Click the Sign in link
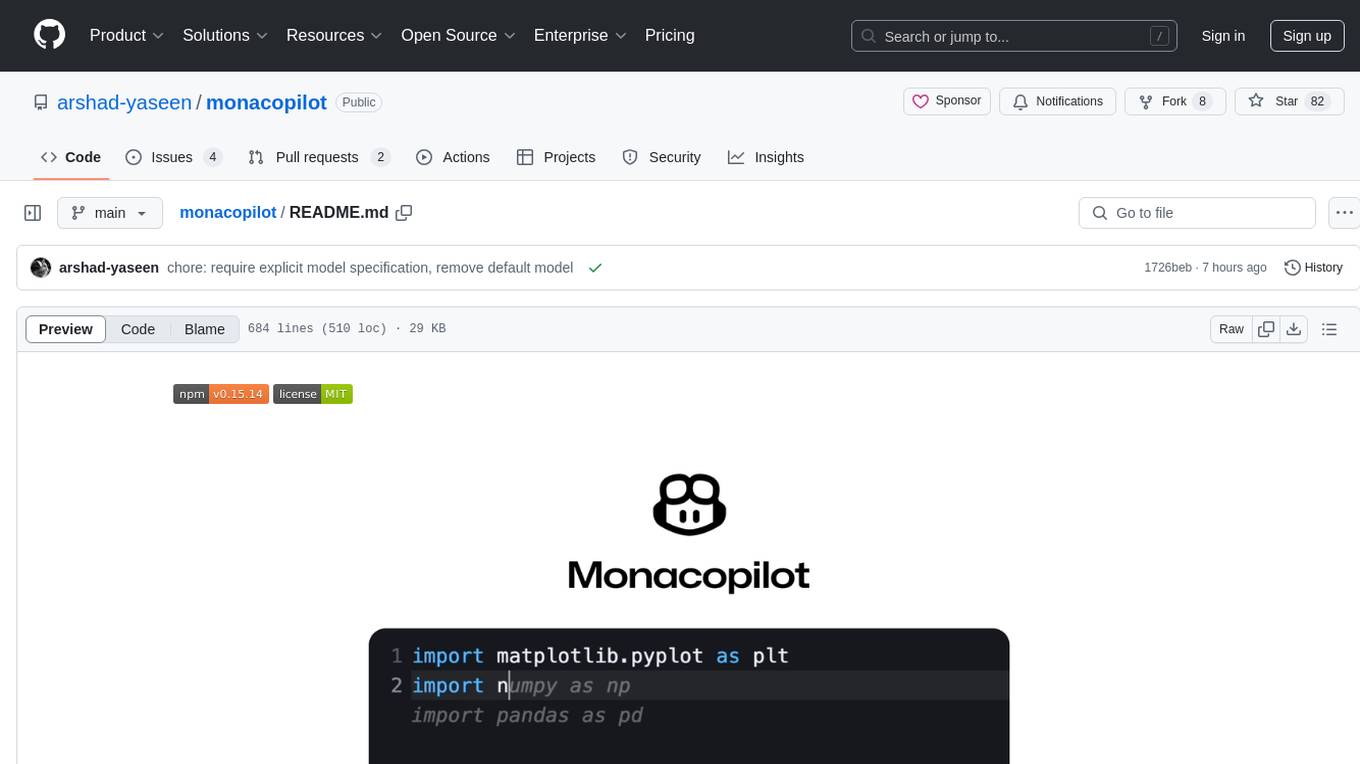 pyautogui.click(x=1223, y=36)
